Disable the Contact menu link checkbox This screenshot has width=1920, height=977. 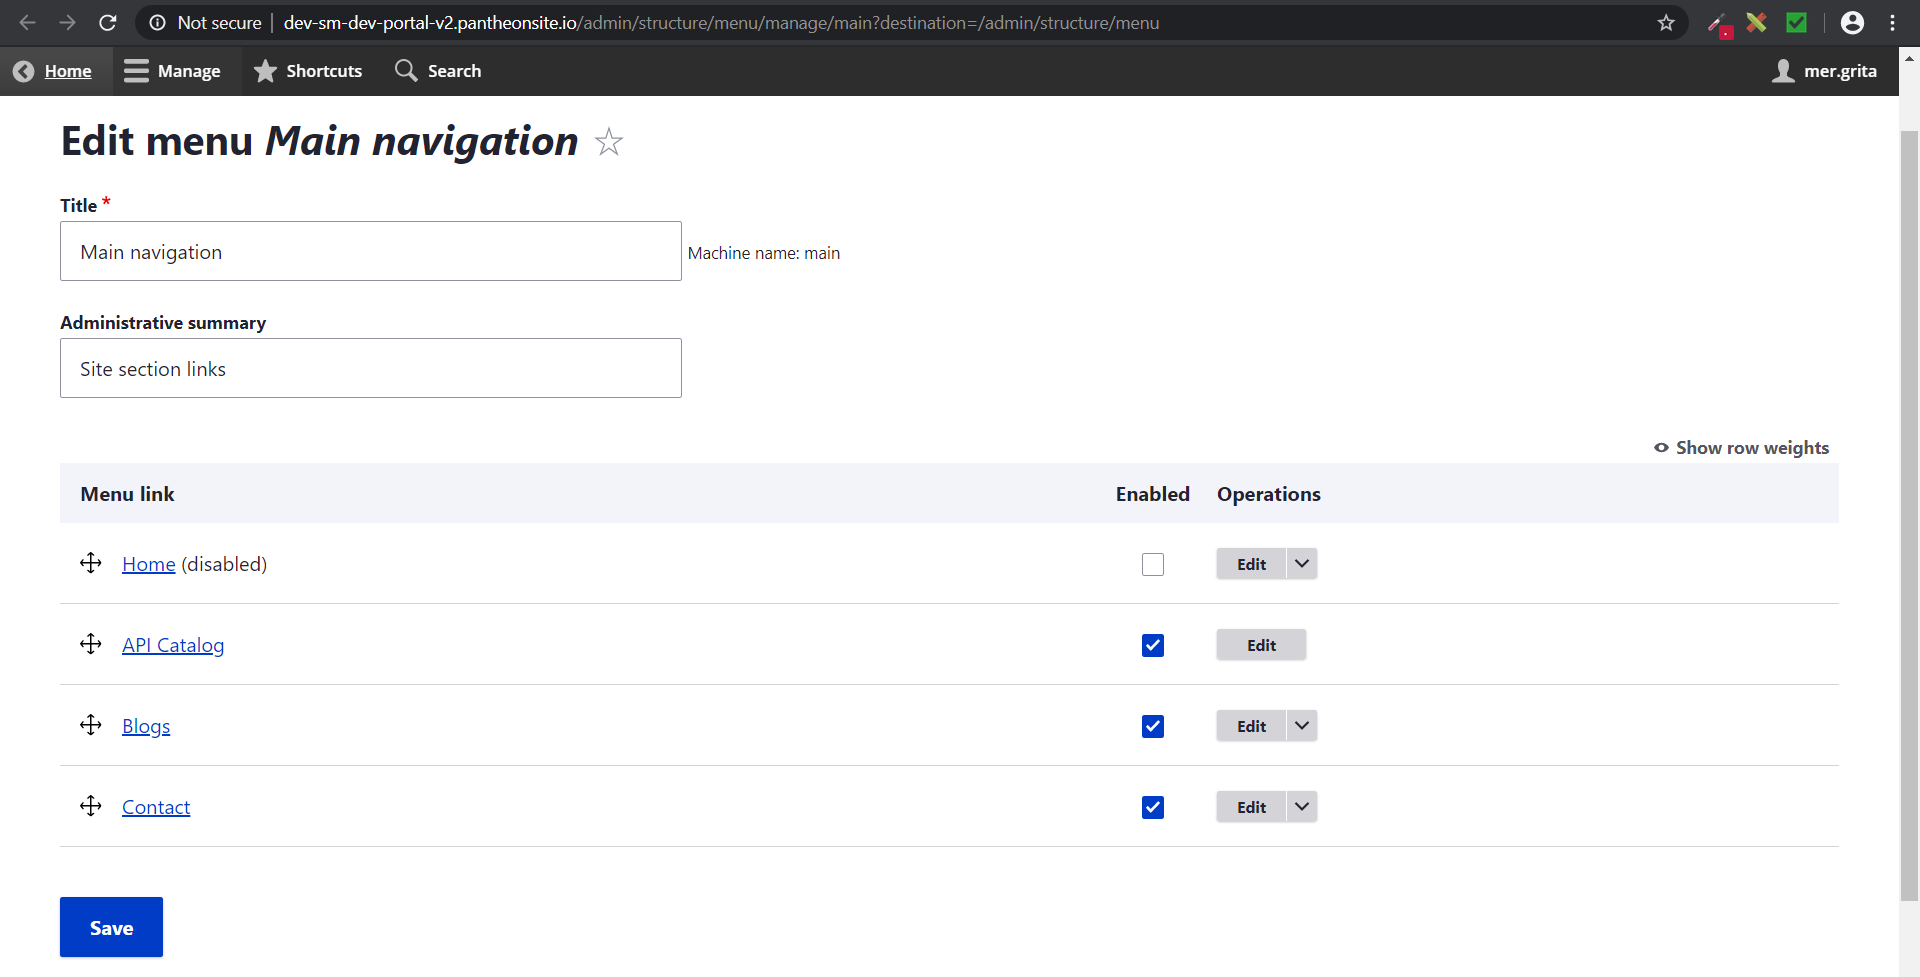tap(1152, 807)
